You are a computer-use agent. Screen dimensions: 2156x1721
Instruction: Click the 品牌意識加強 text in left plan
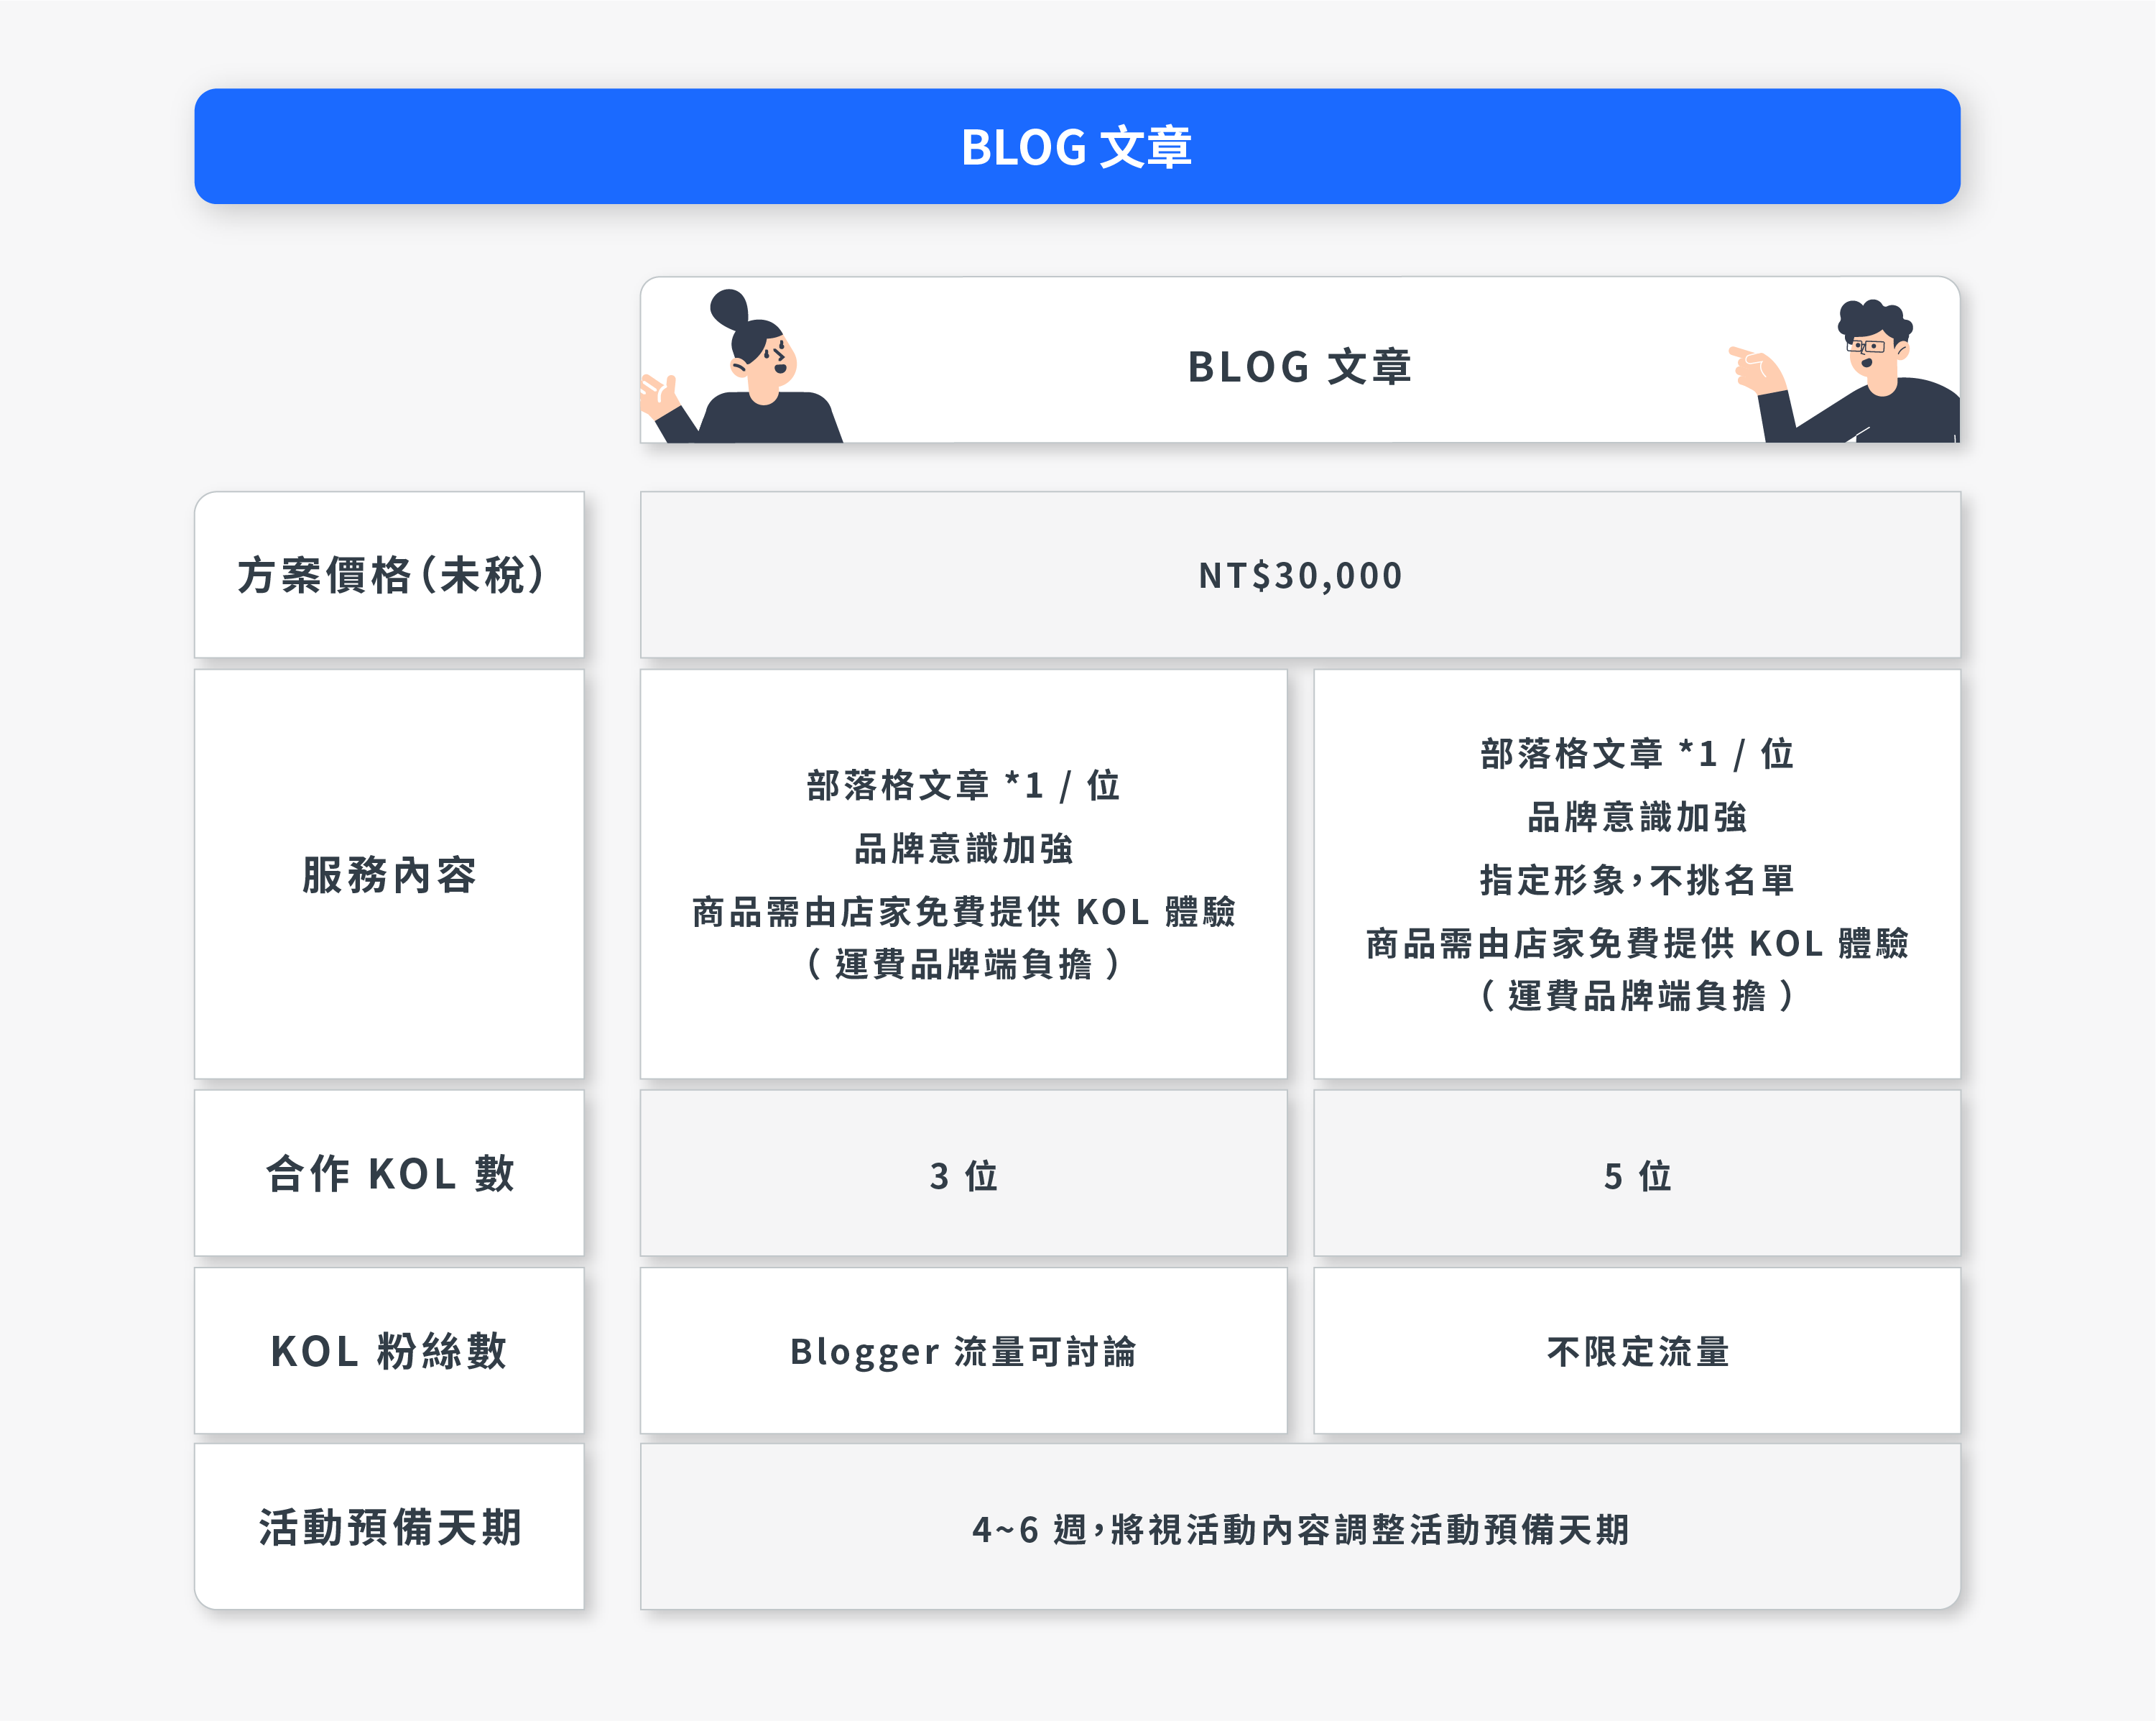click(963, 849)
